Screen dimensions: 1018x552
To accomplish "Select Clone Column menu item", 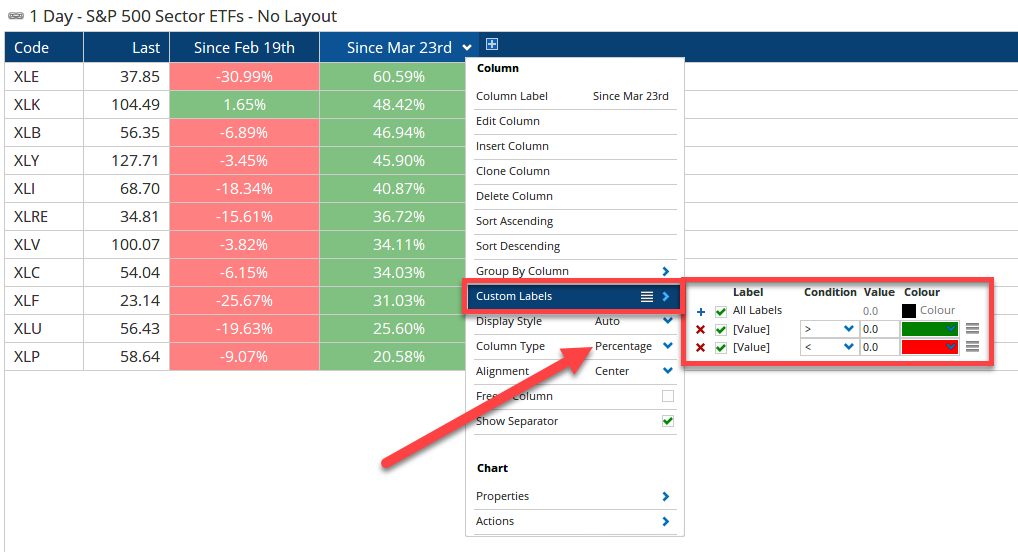I will click(575, 171).
